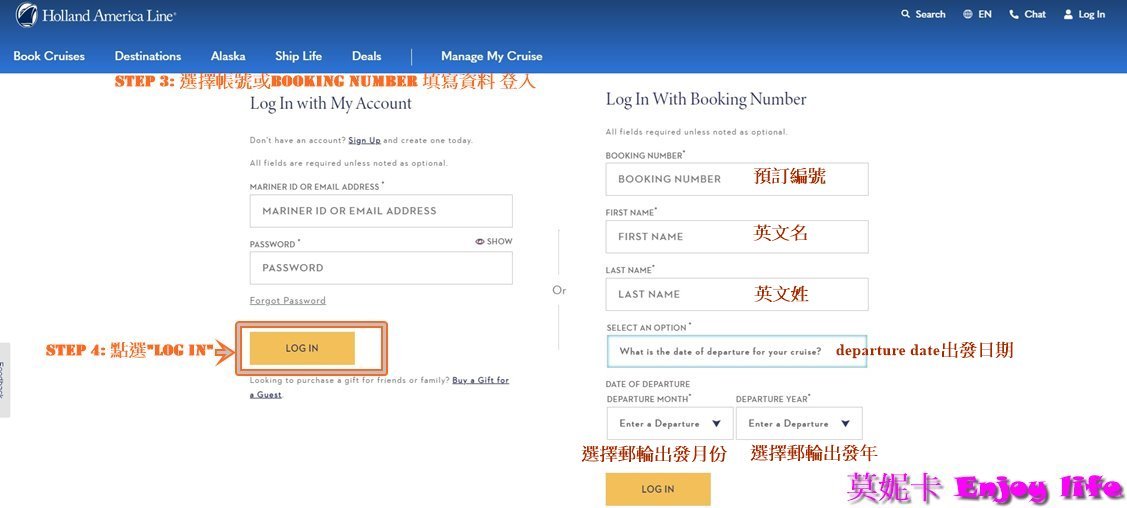Follow the Sign Up link
The width and height of the screenshot is (1127, 508).
364,141
